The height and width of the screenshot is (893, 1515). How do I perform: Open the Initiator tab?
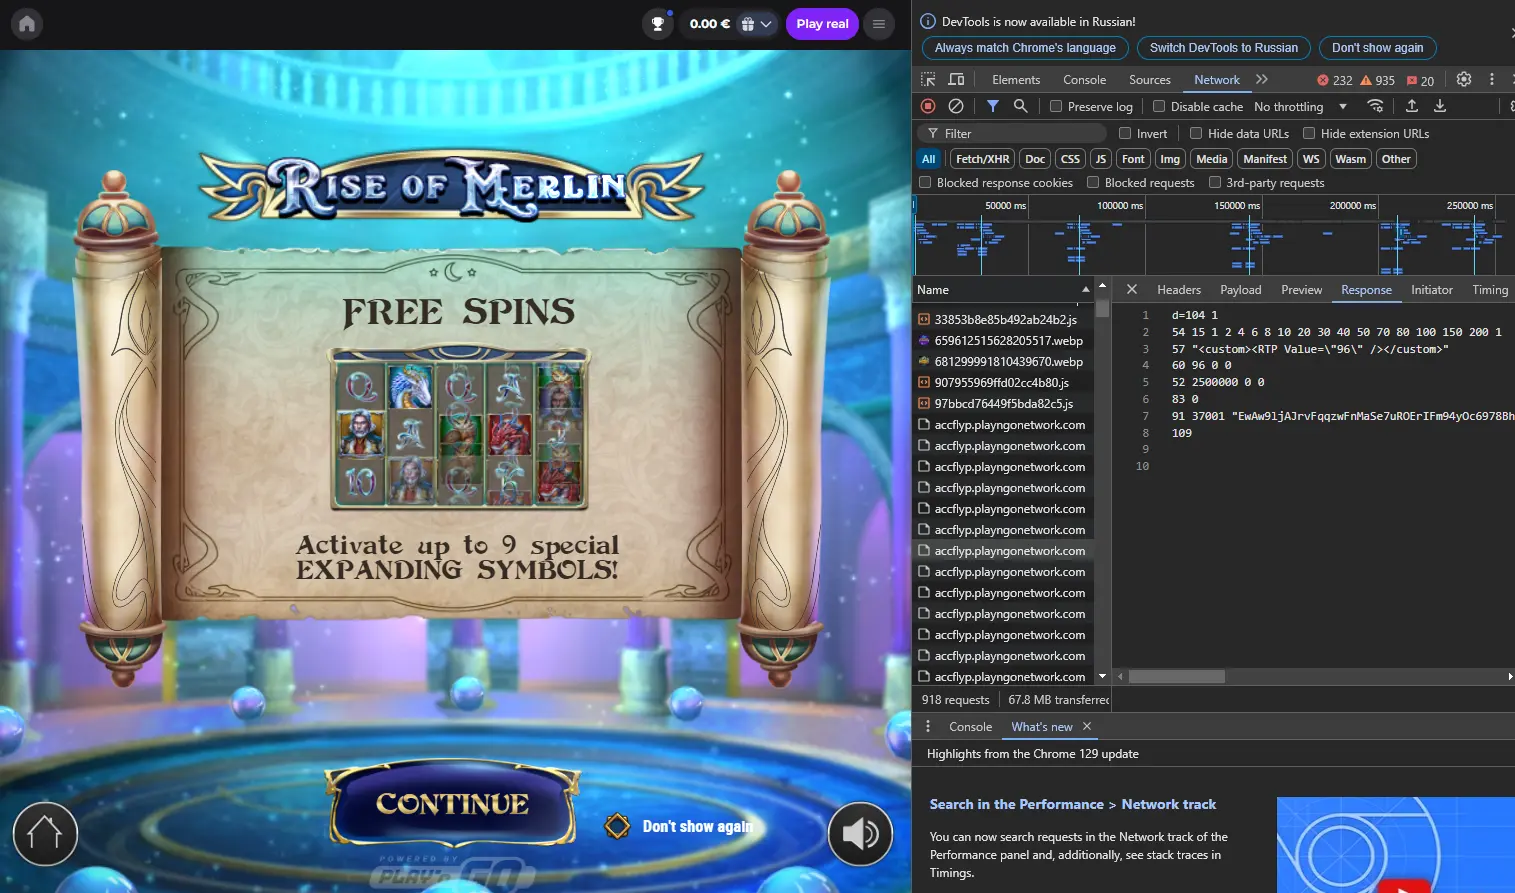tap(1431, 290)
